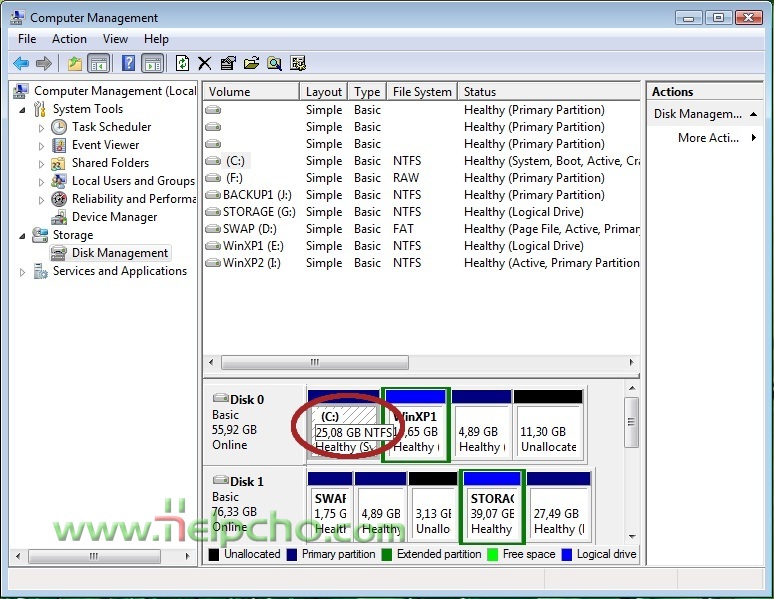Click the Refresh toolbar icon

(182, 63)
